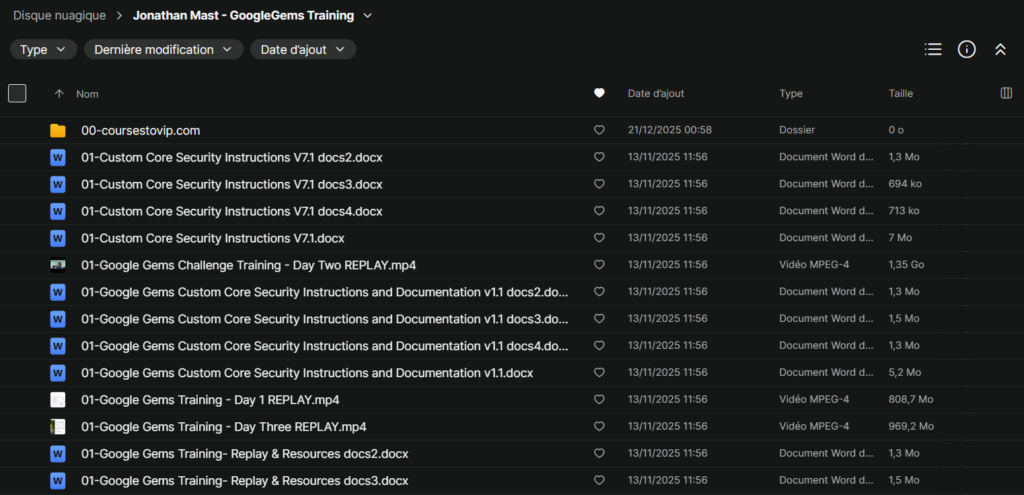The height and width of the screenshot is (495, 1024).
Task: Go to Disque nuagique breadcrumb
Action: click(59, 15)
